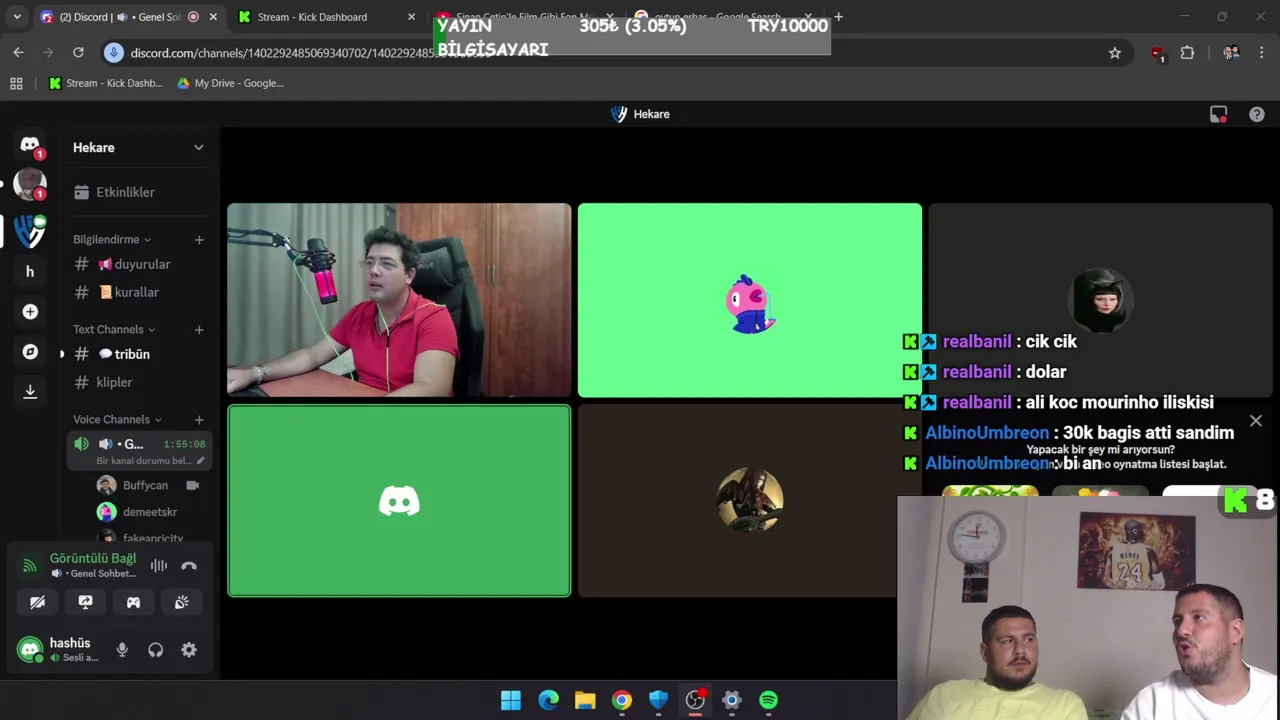Reload the current page
Image resolution: width=1280 pixels, height=720 pixels.
point(78,52)
